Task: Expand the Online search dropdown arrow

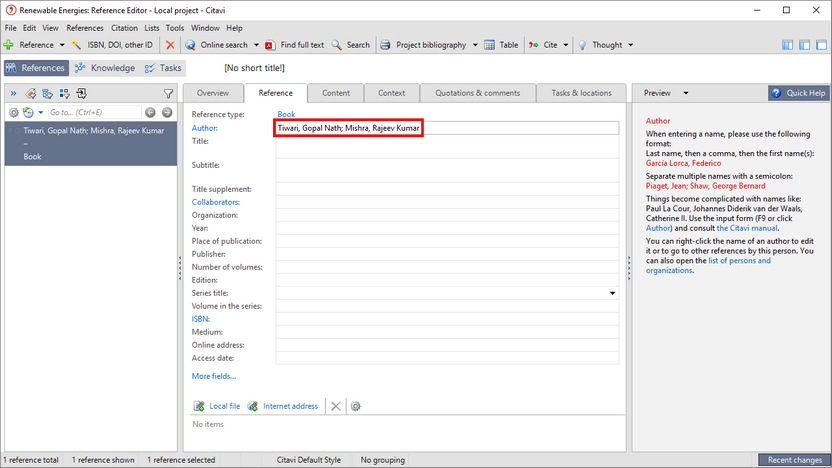Action: [256, 45]
